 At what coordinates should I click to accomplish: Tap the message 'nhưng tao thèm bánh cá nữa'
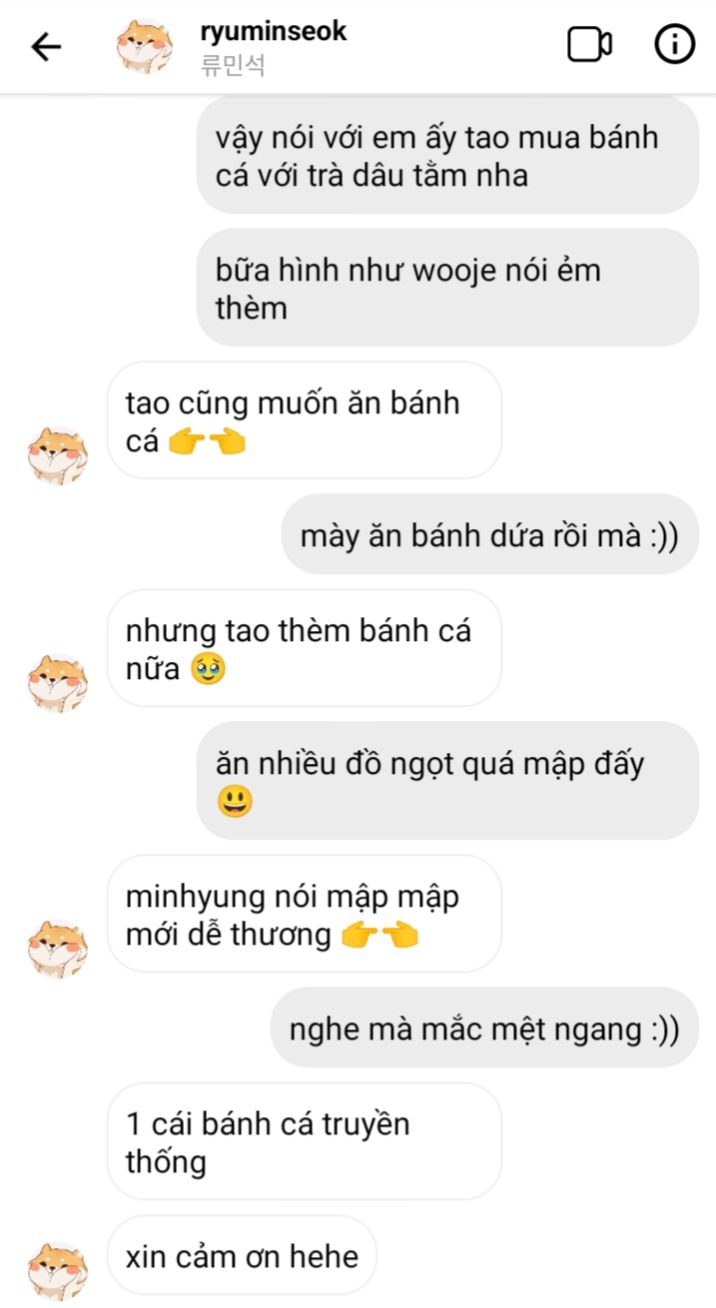(304, 648)
